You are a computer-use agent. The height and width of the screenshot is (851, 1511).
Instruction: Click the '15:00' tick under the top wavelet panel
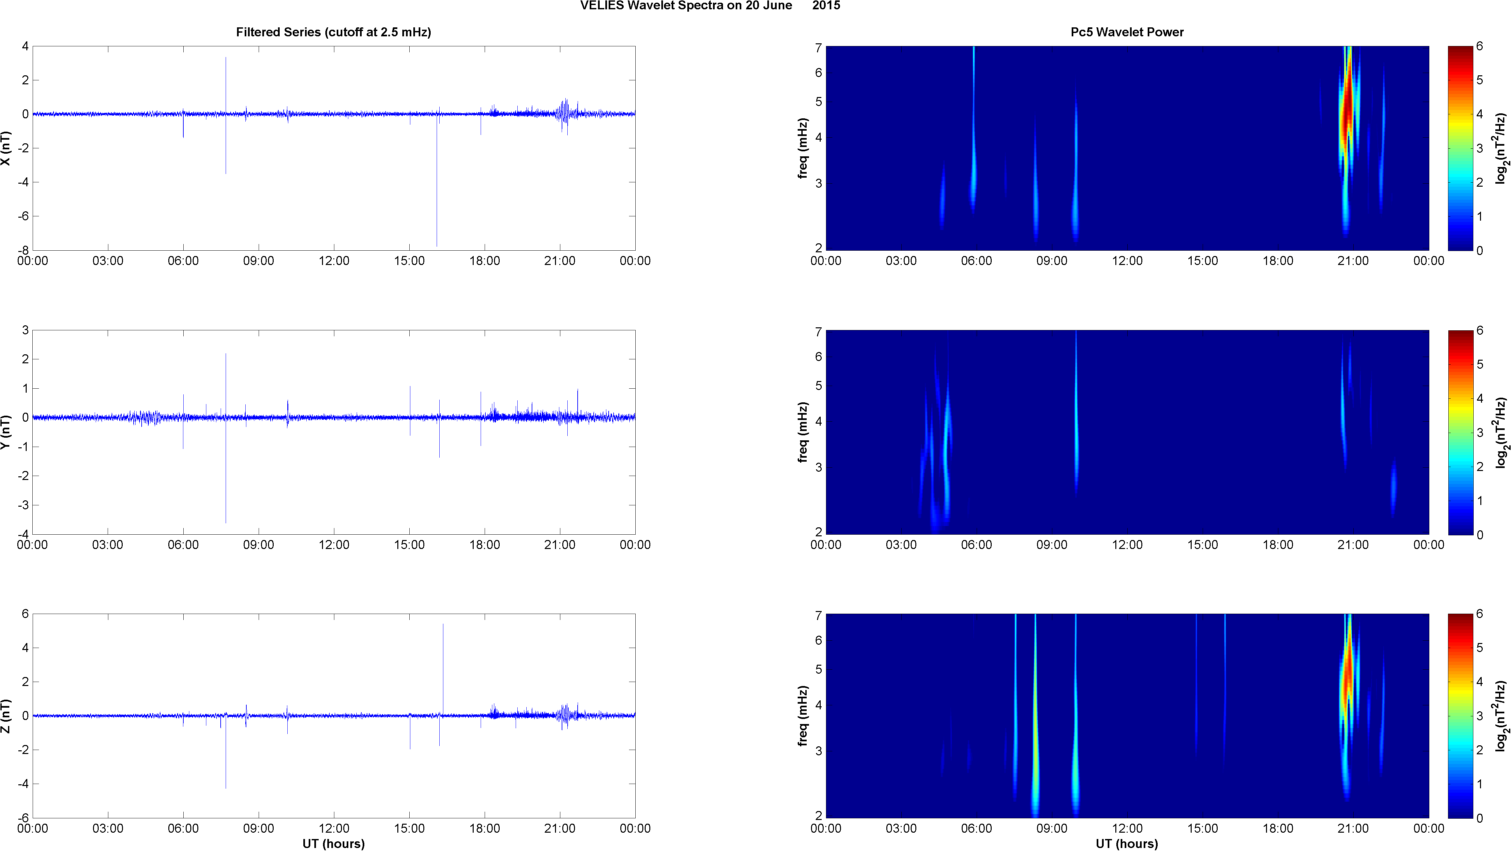pos(1203,261)
